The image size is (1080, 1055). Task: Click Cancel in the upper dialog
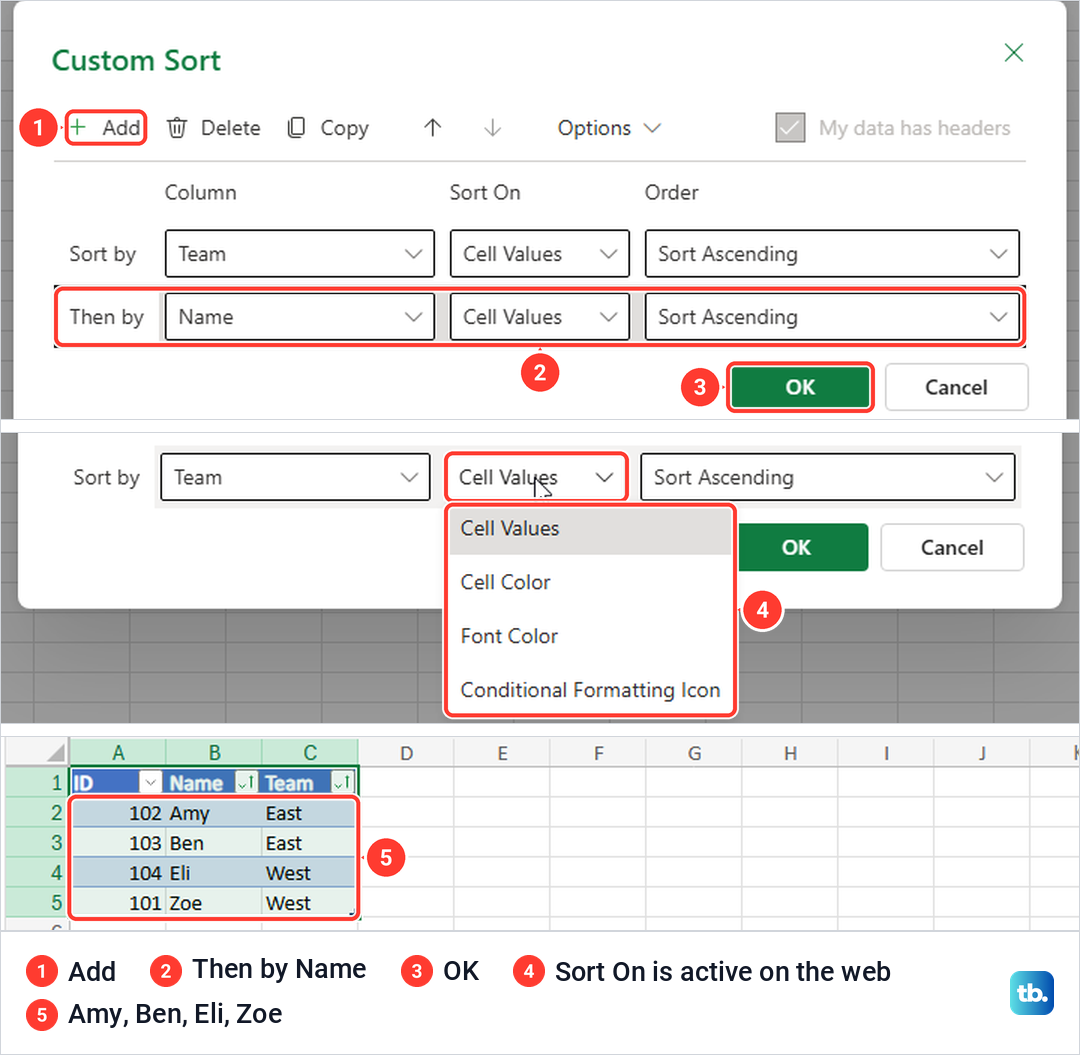pyautogui.click(x=956, y=387)
